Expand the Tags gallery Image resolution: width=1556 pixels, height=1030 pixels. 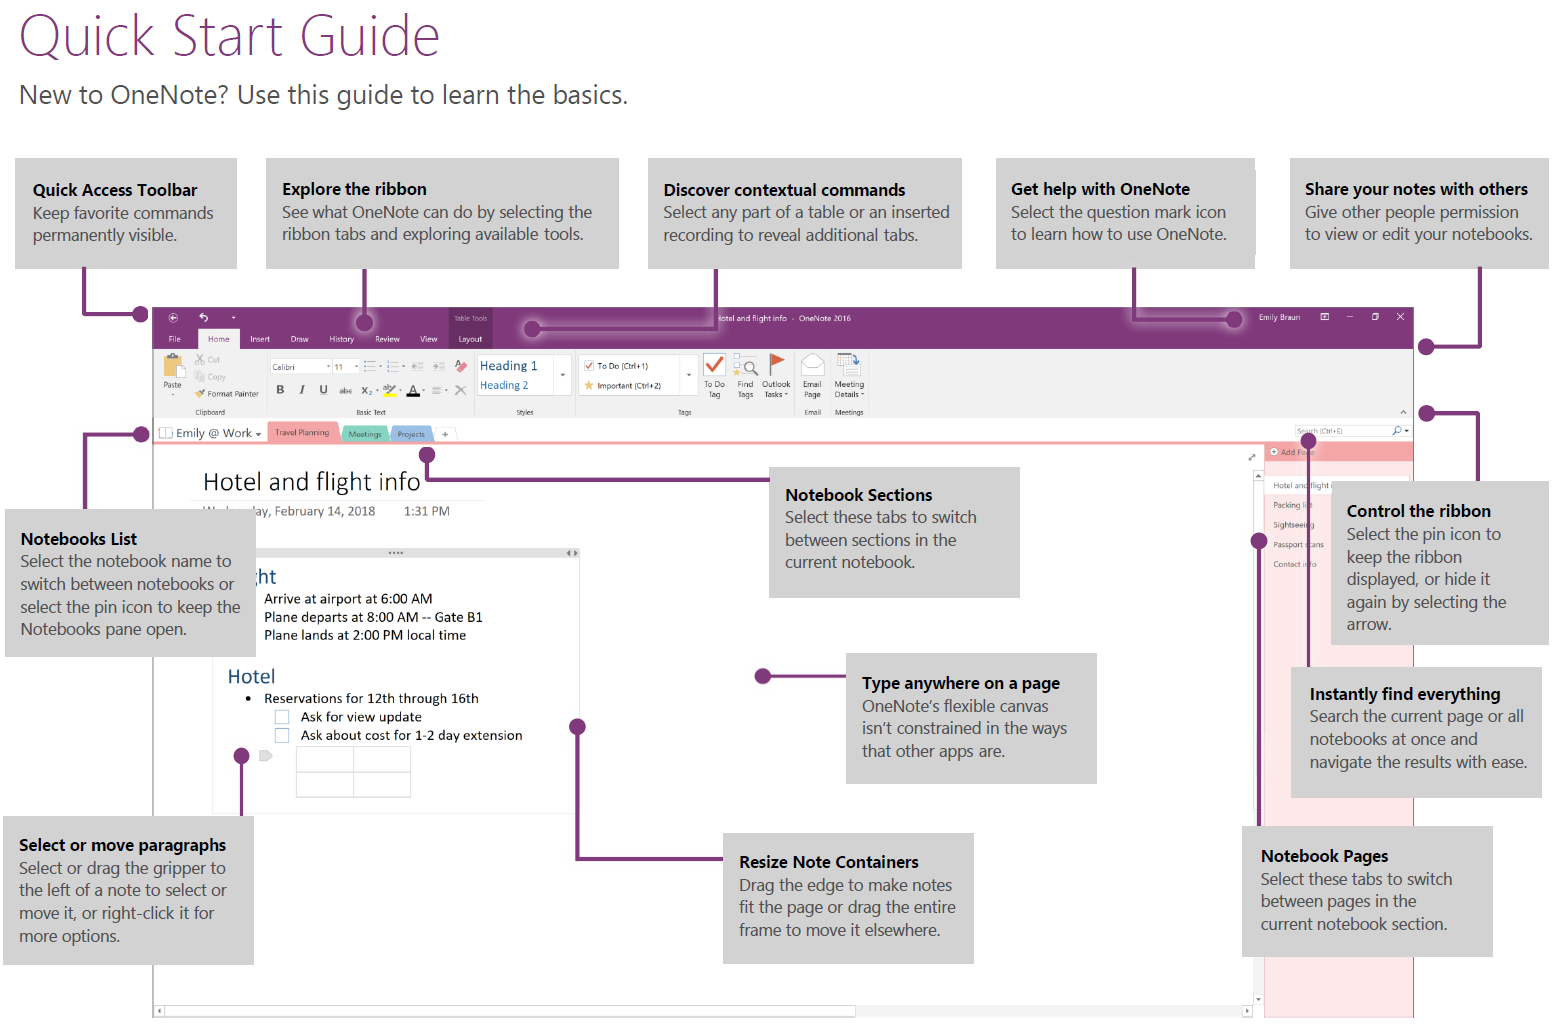coord(688,376)
